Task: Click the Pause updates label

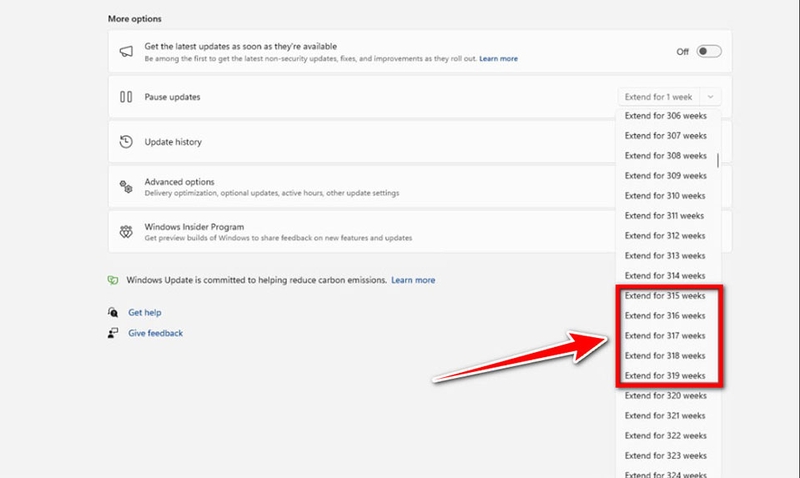Action: [x=172, y=97]
